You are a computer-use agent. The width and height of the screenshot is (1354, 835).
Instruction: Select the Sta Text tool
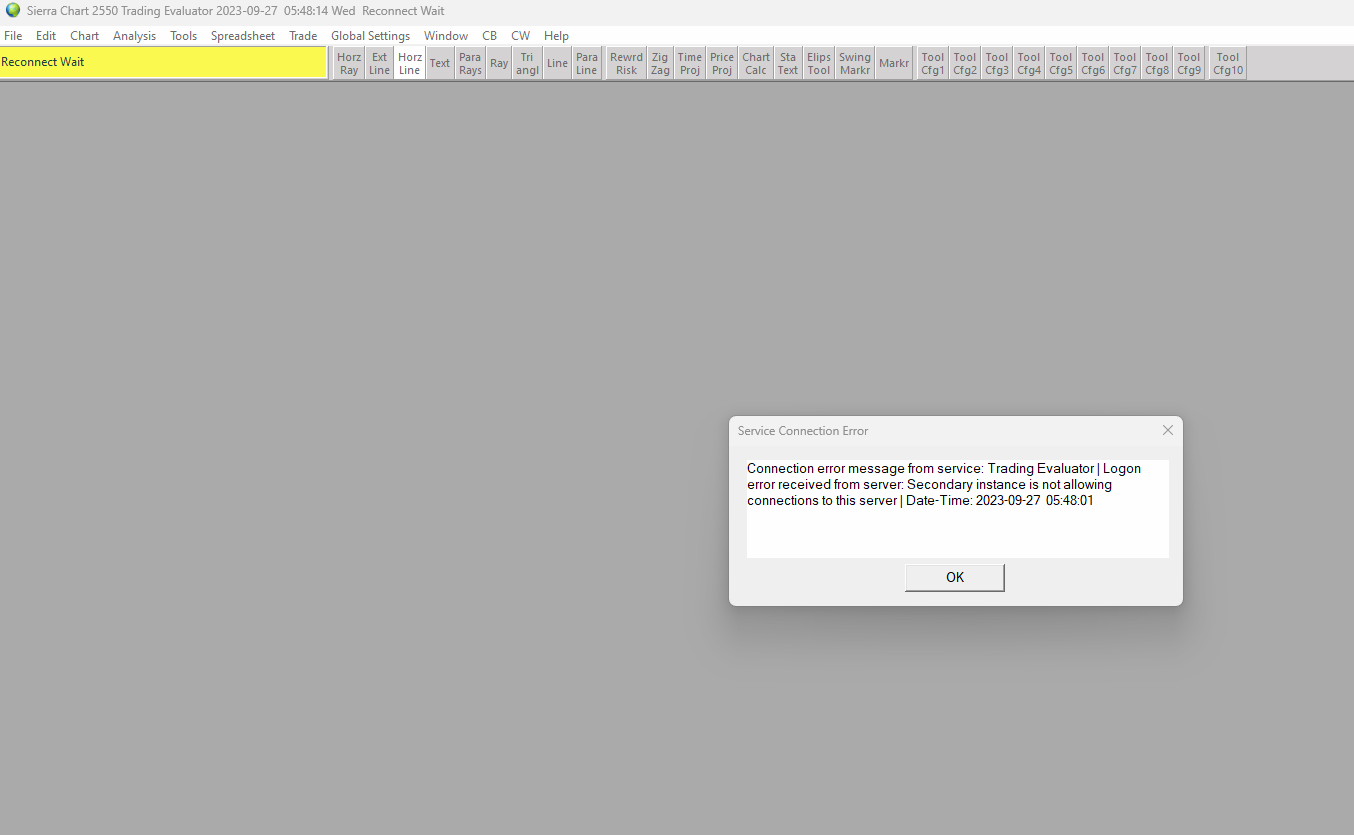click(788, 63)
